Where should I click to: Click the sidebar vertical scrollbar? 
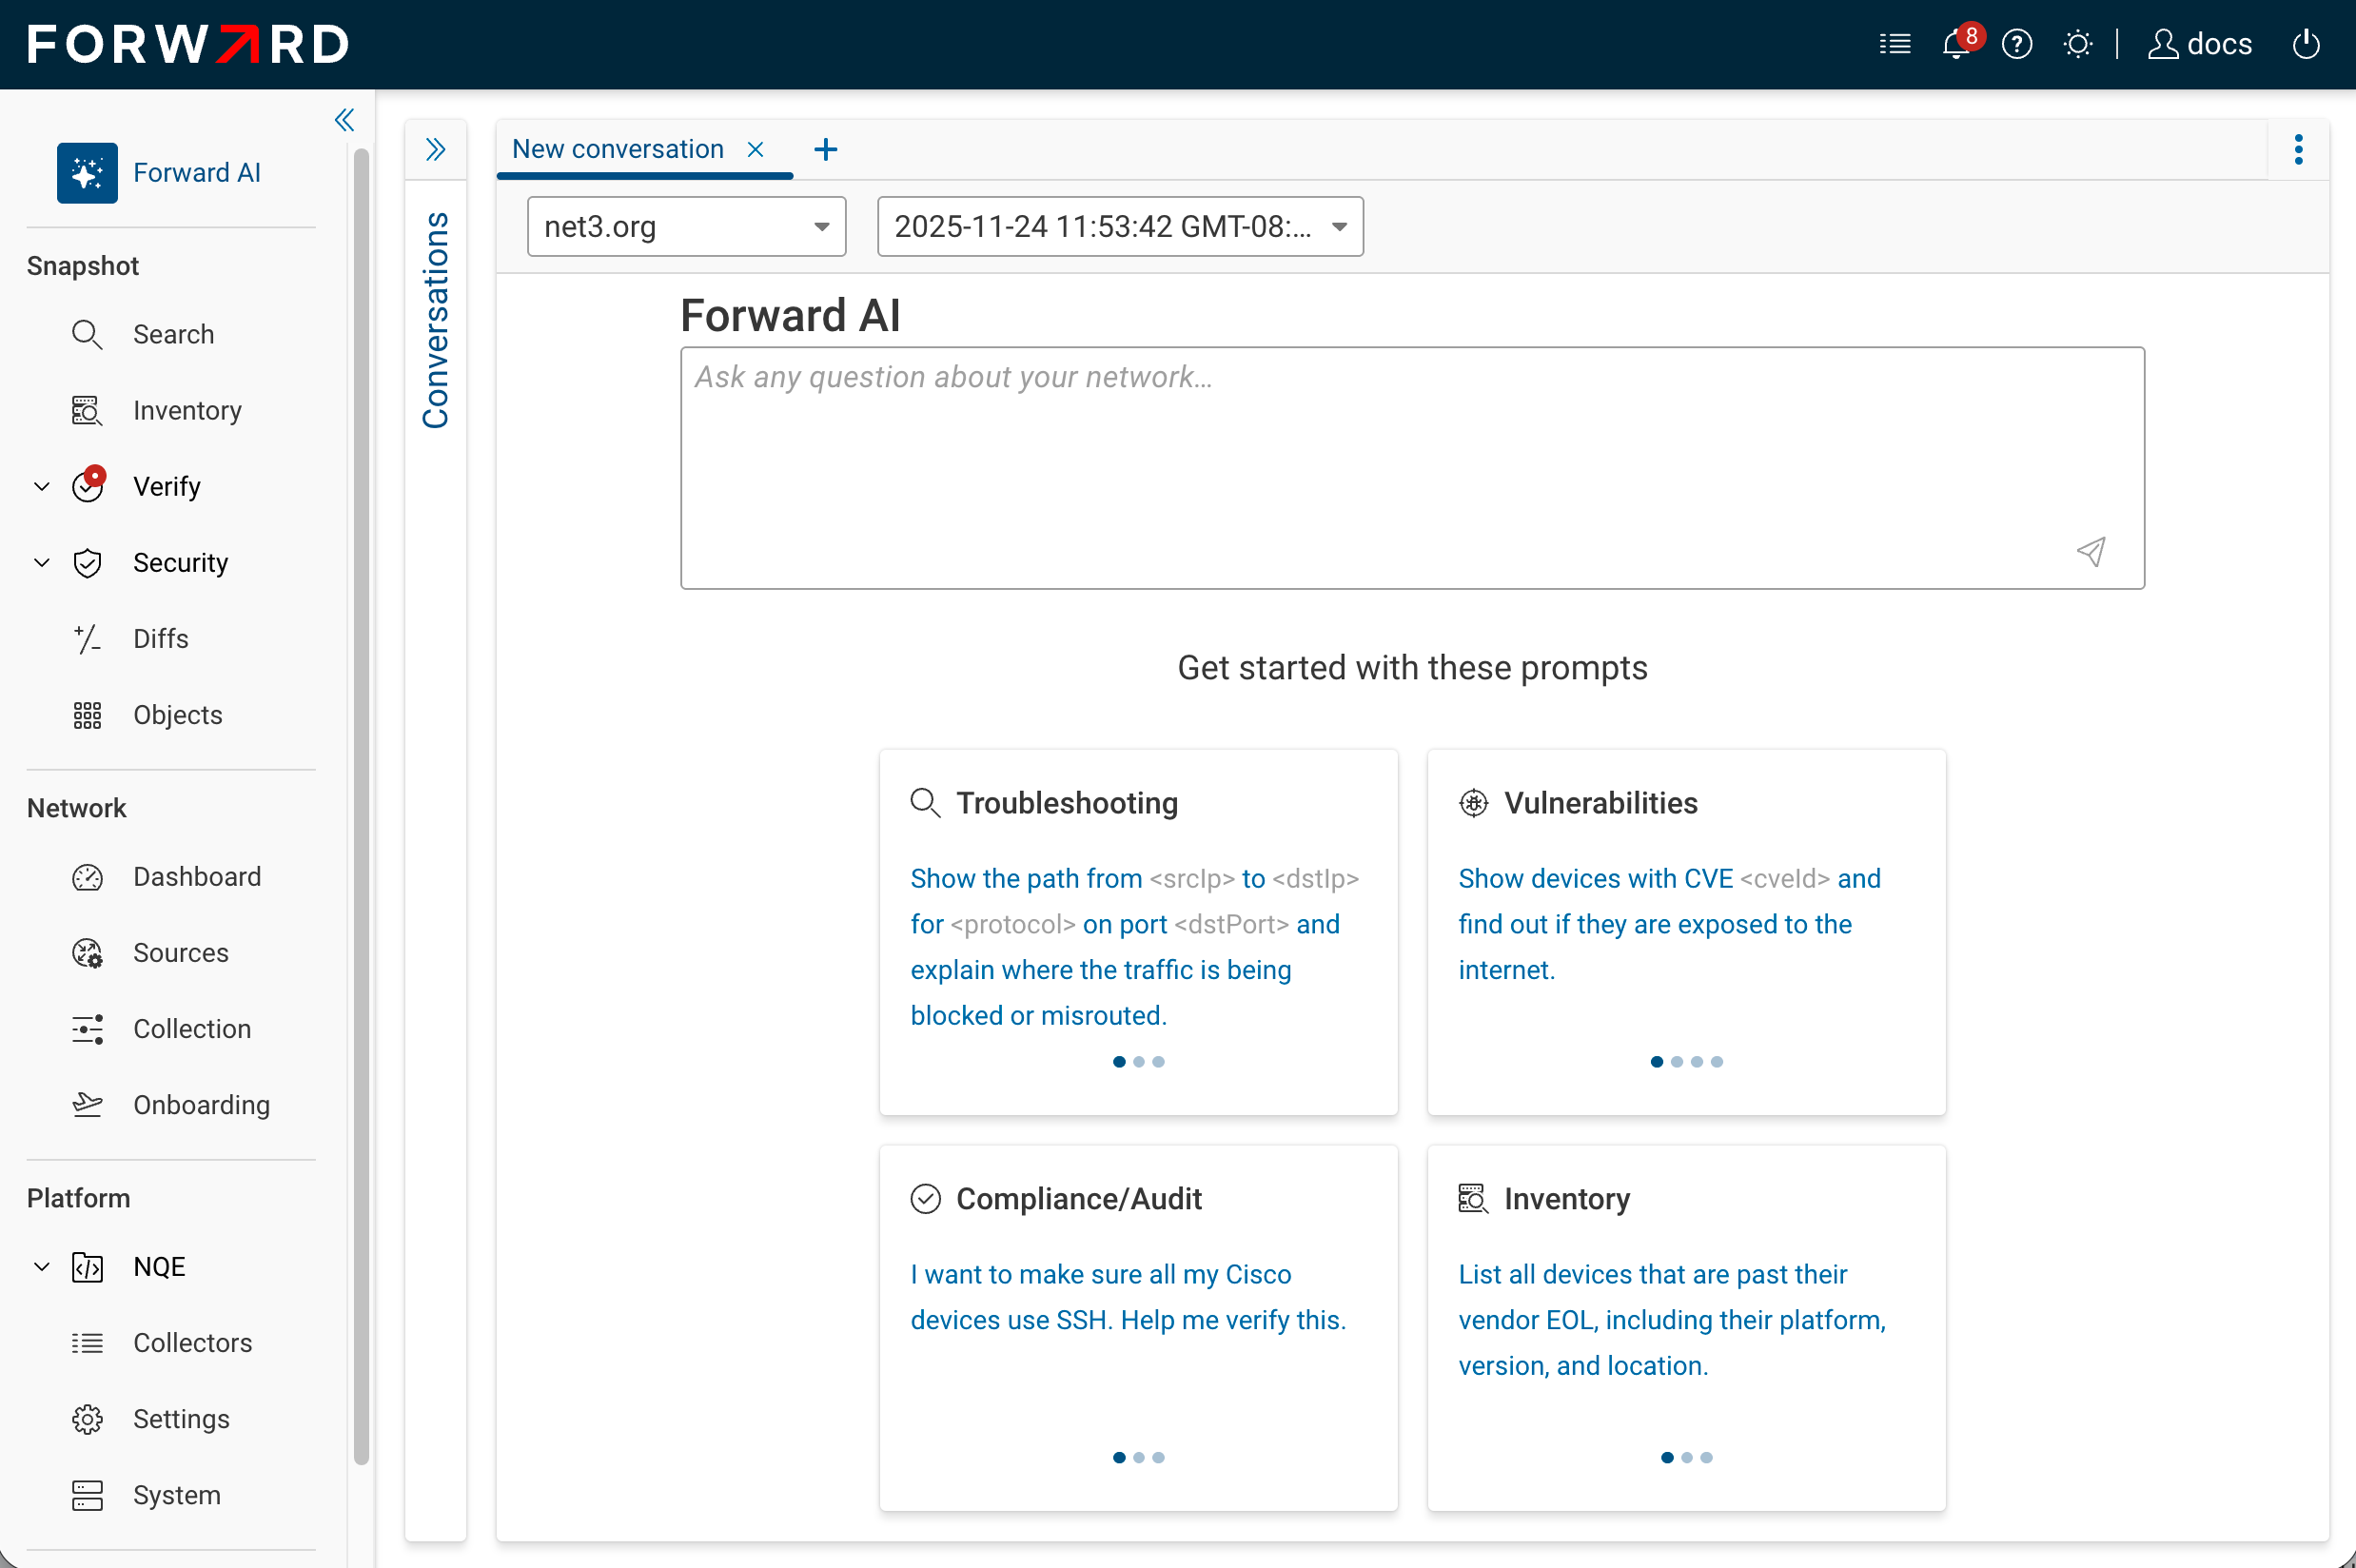(x=361, y=806)
